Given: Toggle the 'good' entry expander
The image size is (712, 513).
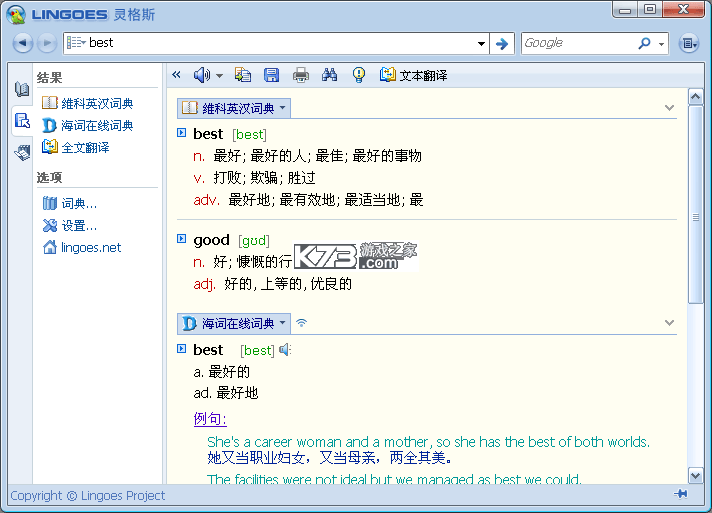Looking at the screenshot, I should pos(182,238).
